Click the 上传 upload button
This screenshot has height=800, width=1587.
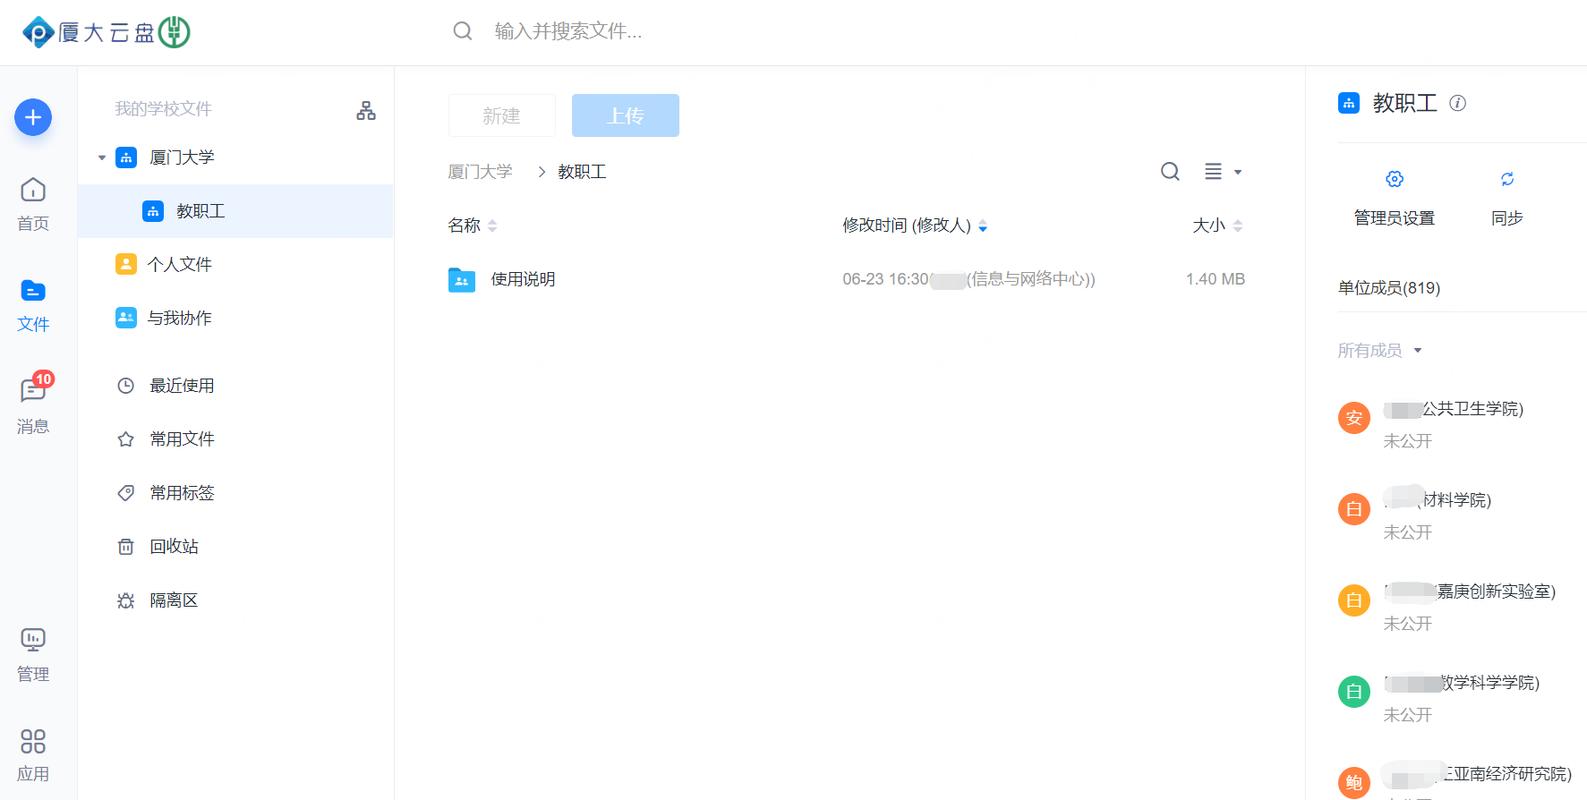pyautogui.click(x=625, y=116)
